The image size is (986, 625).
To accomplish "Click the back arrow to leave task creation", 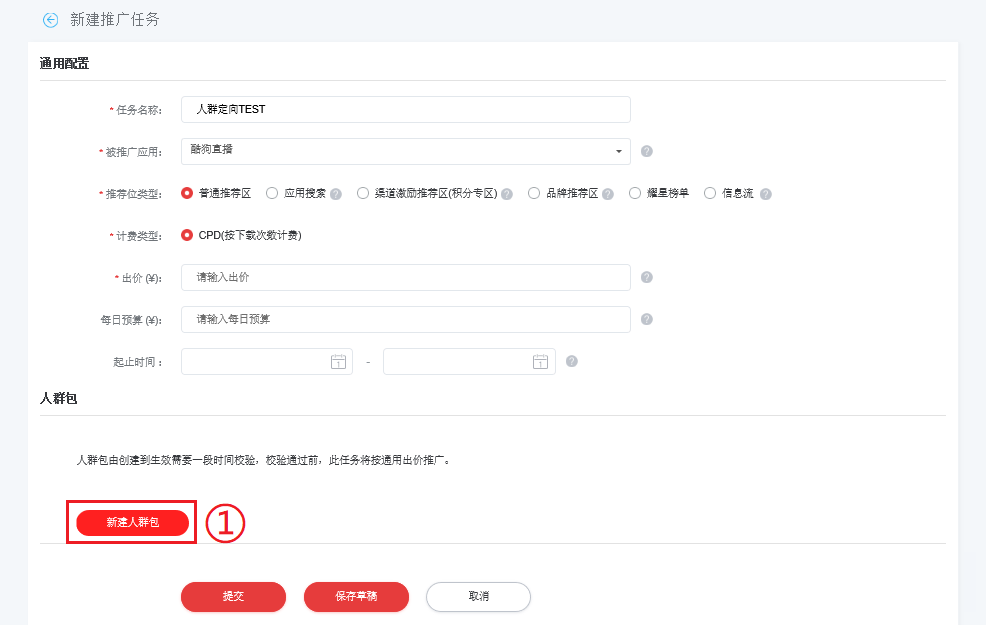I will point(49,19).
